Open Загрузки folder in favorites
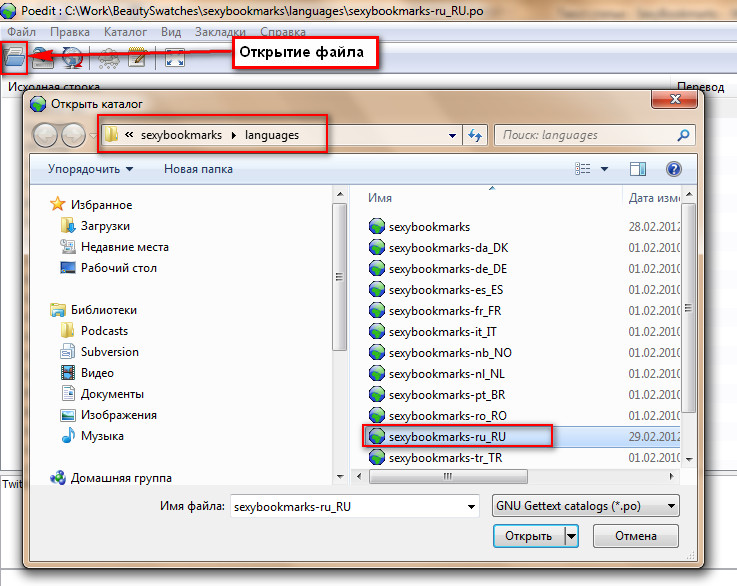This screenshot has height=586, width=737. tap(95, 226)
